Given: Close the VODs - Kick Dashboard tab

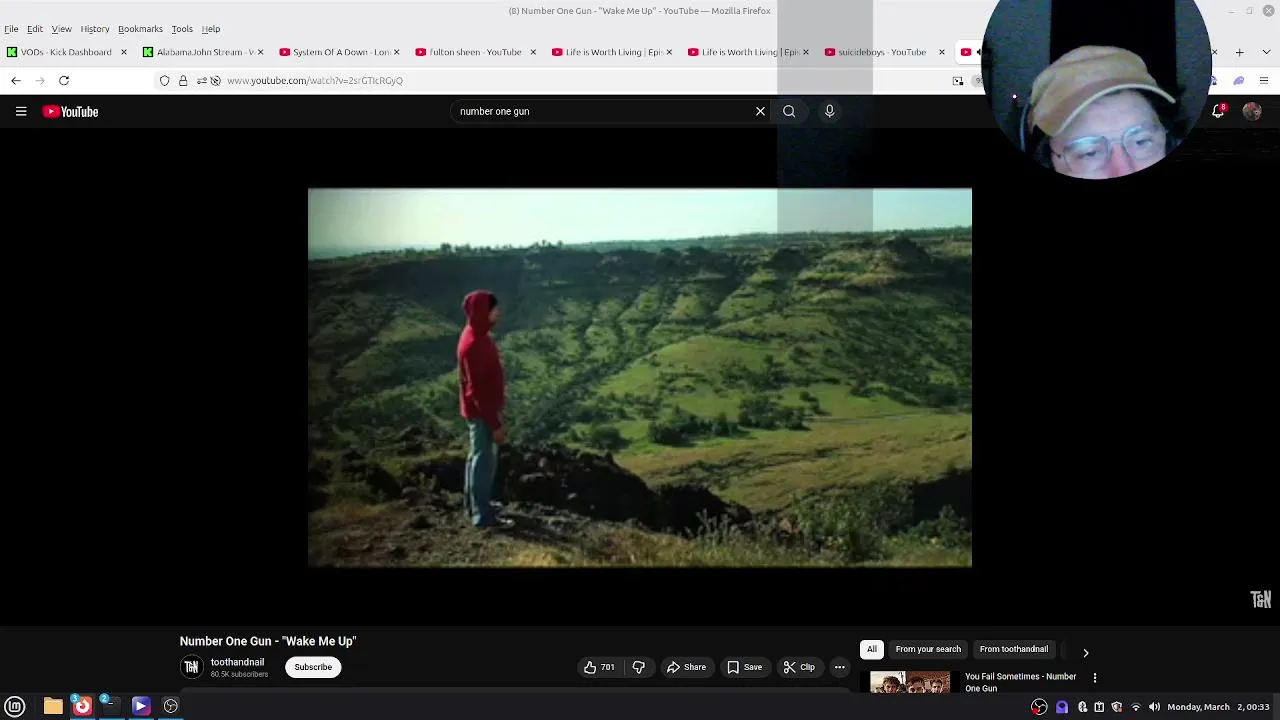Looking at the screenshot, I should coord(124,52).
